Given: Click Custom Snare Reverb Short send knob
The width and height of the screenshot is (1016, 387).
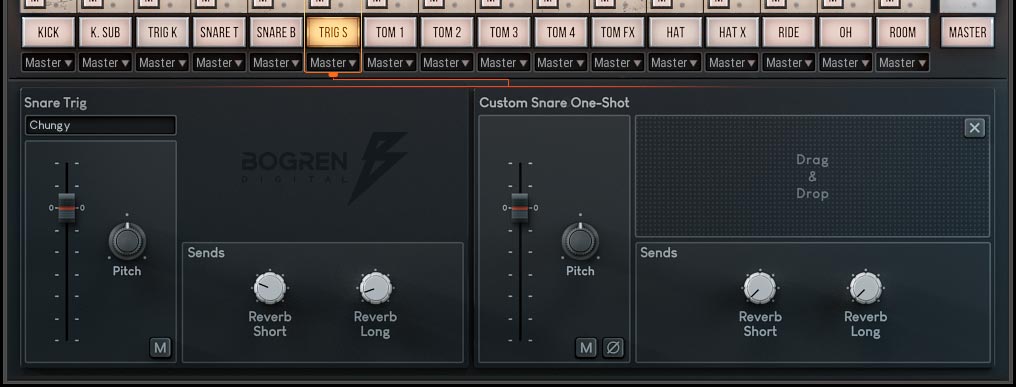Looking at the screenshot, I should pyautogui.click(x=760, y=288).
